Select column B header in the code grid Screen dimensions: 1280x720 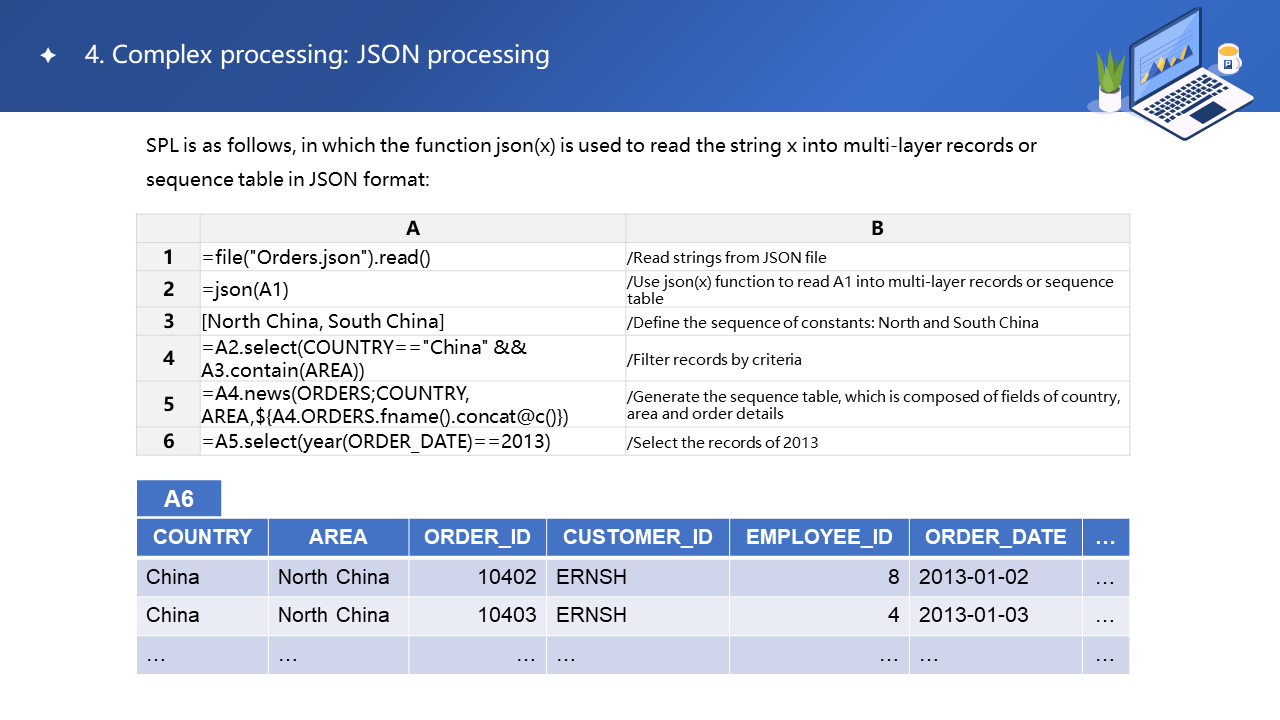click(x=877, y=228)
